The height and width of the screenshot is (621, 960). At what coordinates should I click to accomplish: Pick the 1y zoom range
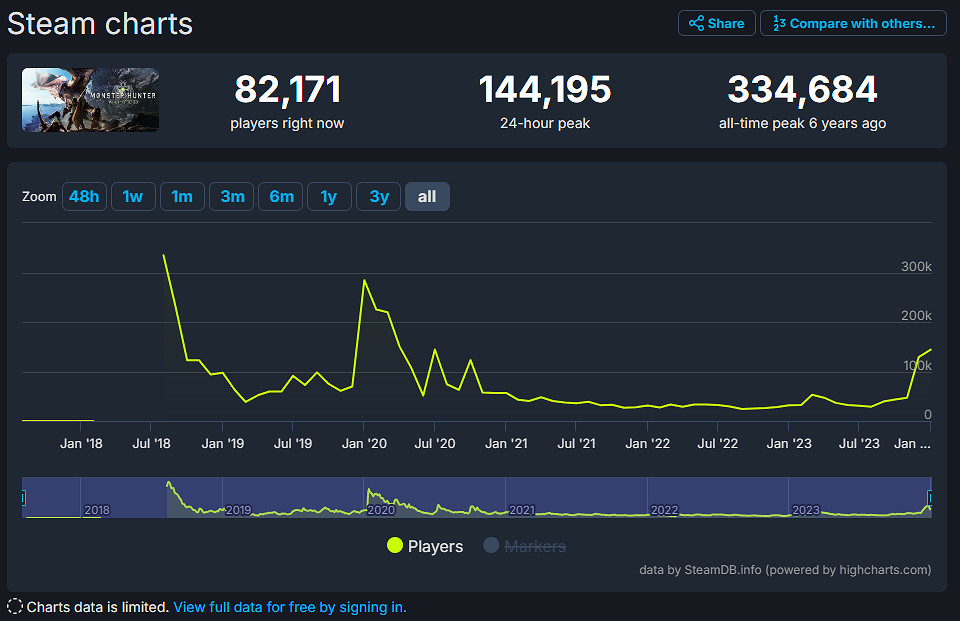329,196
